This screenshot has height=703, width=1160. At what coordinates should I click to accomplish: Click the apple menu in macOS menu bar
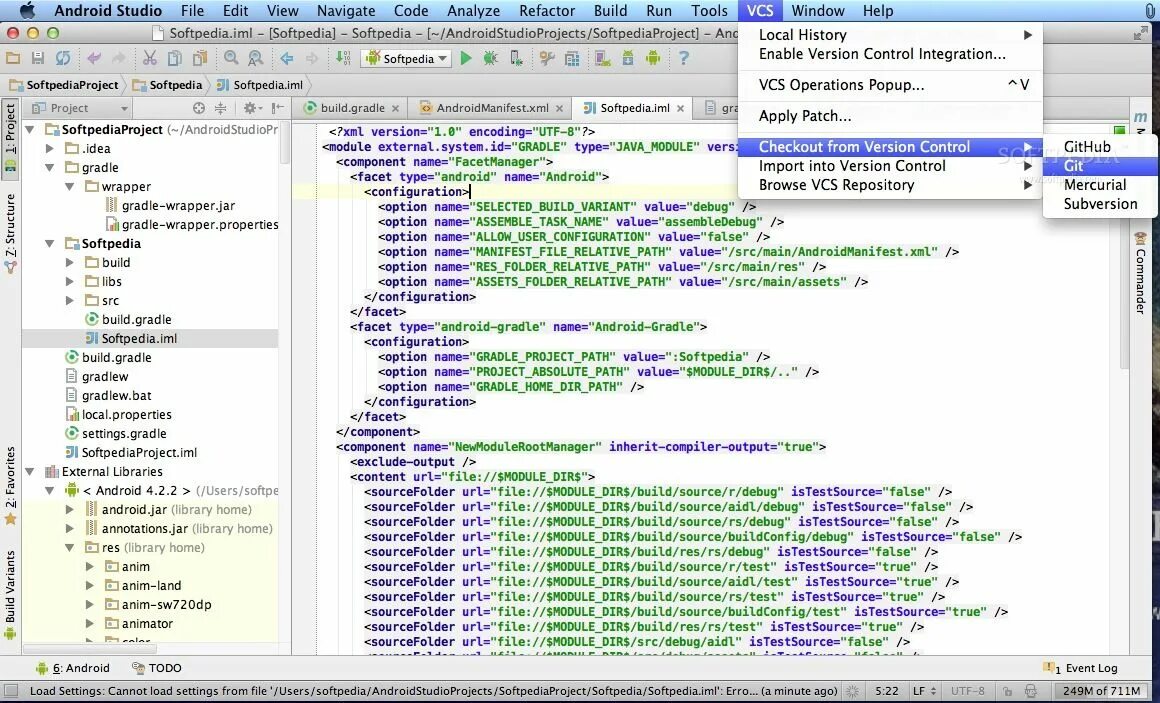pos(28,11)
